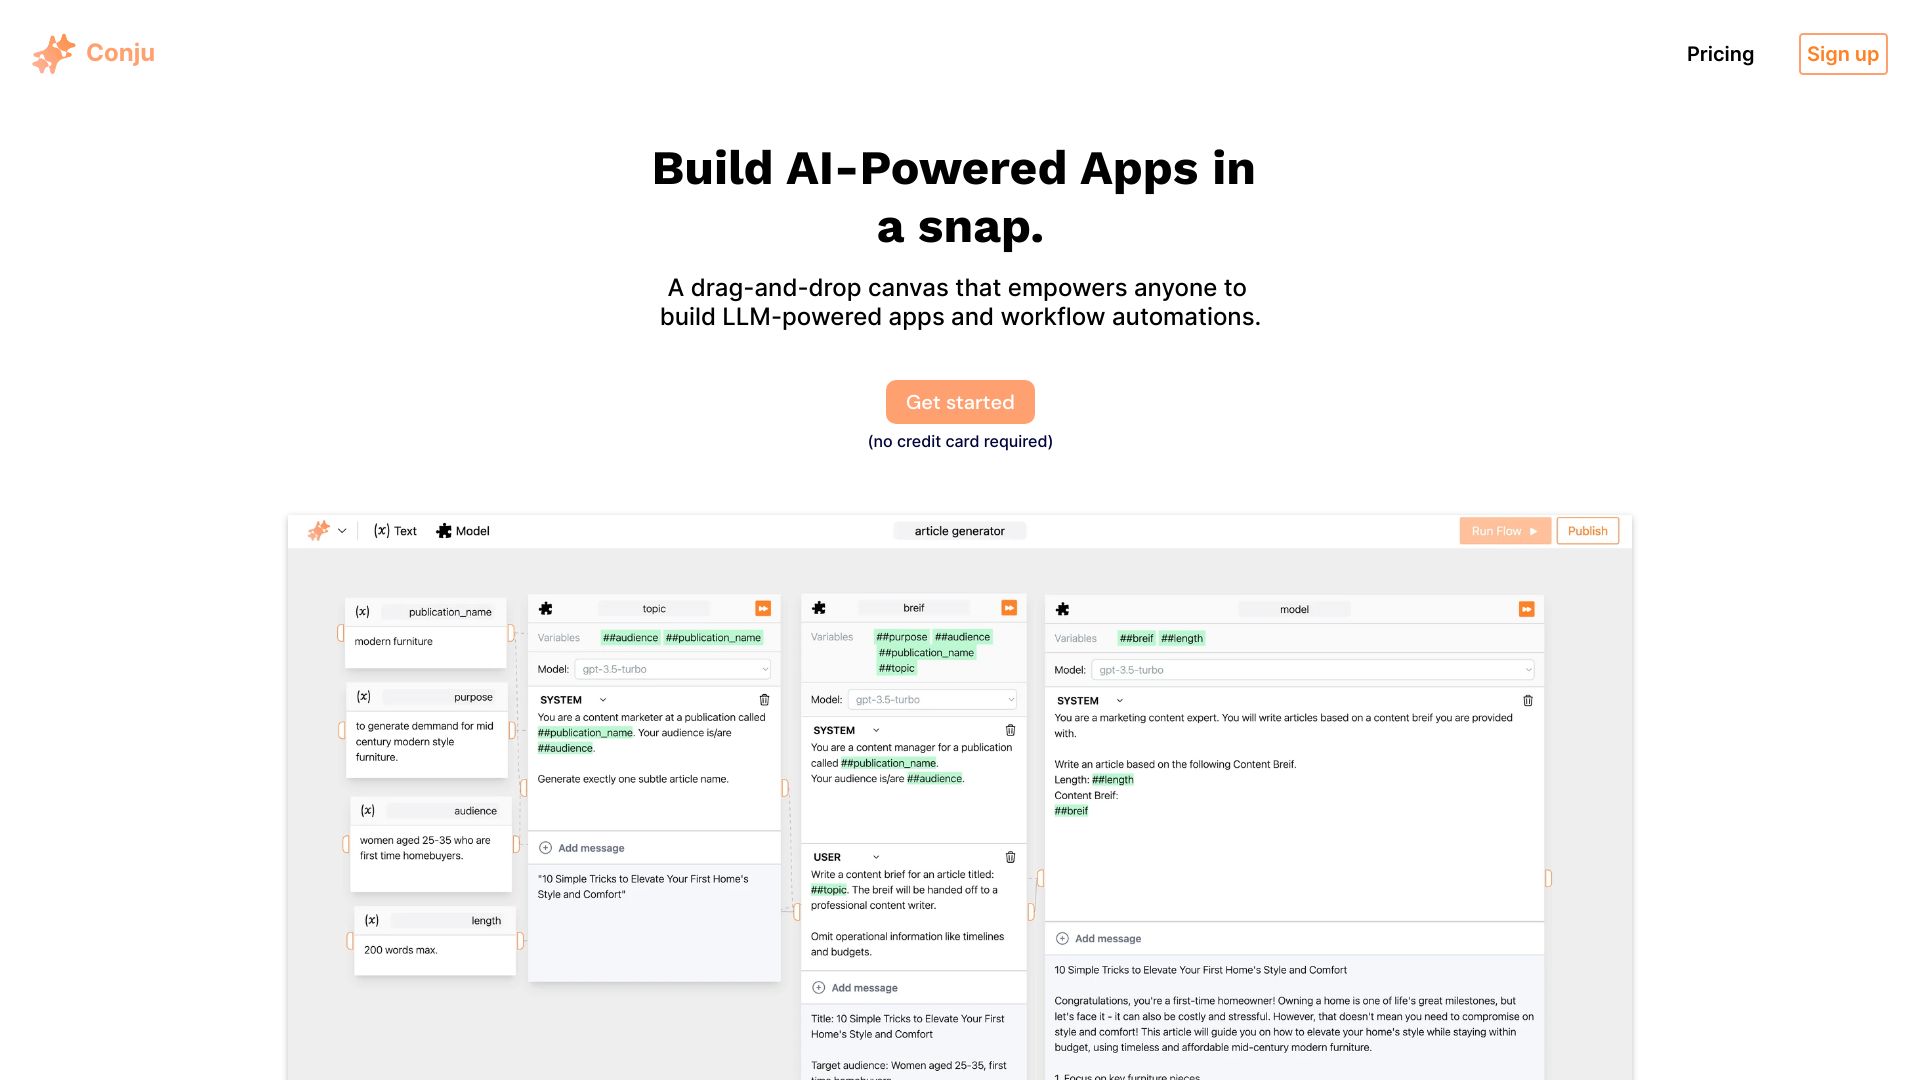Click the Pricing menu item
This screenshot has height=1080, width=1920.
pyautogui.click(x=1721, y=53)
